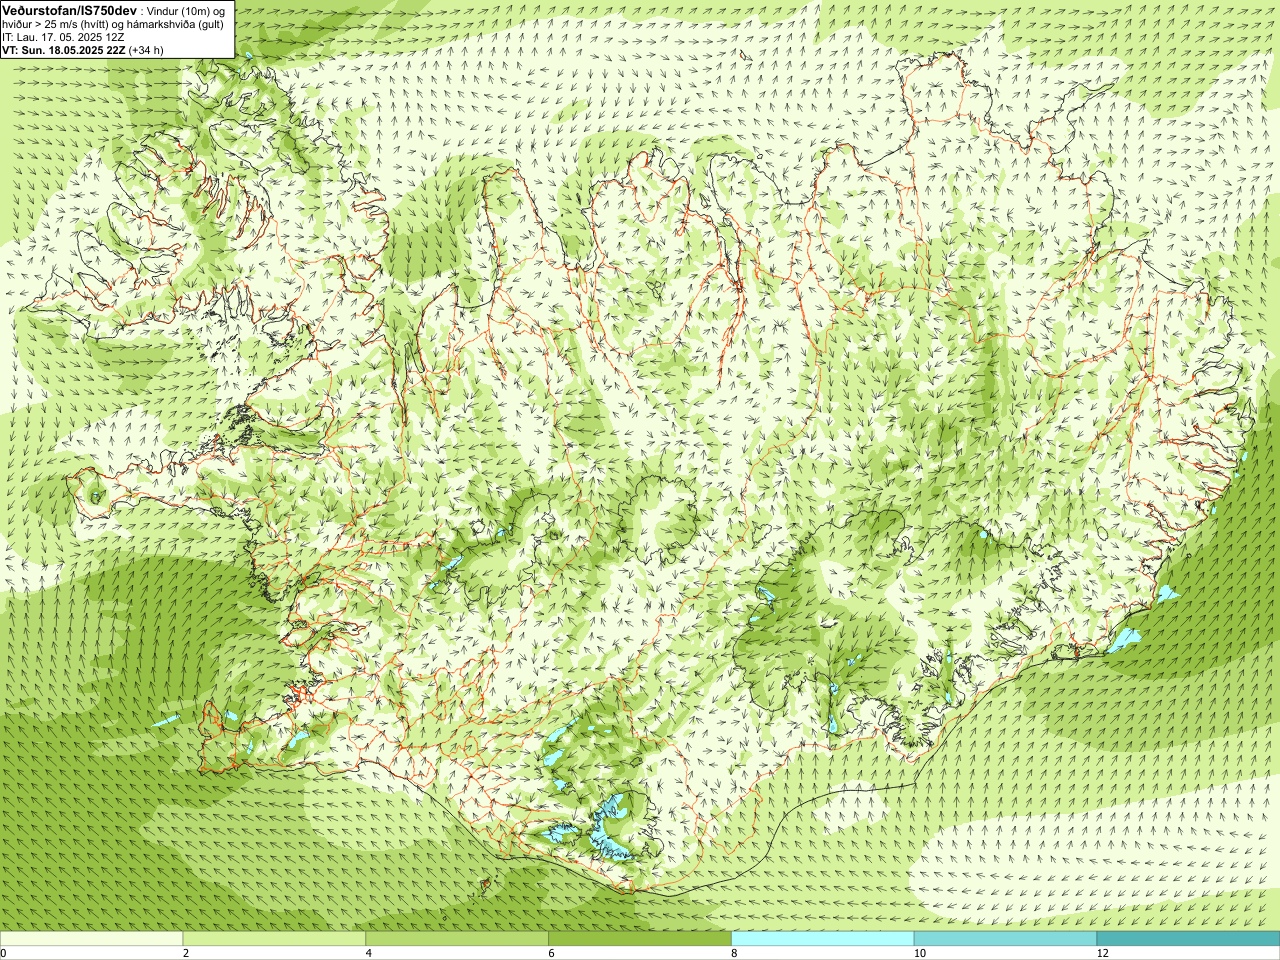Click the 2–4 m/s light green legend color
This screenshot has height=960, width=1280.
click(274, 939)
